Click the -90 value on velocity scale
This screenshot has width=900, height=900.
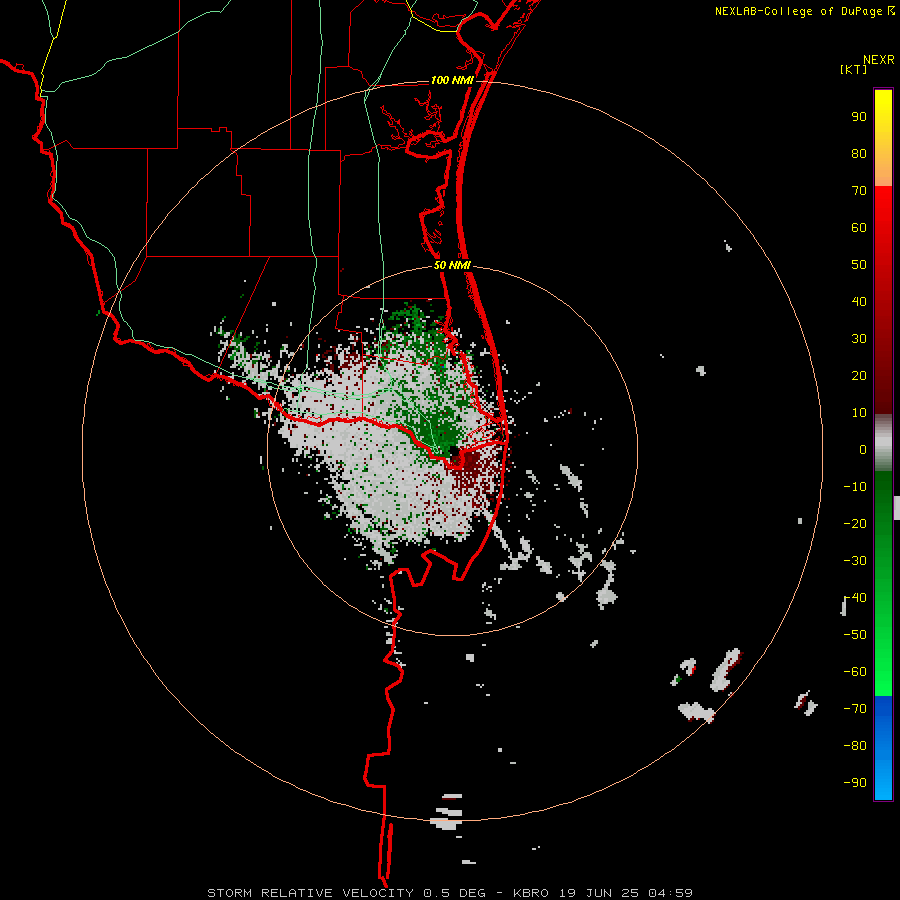855,783
